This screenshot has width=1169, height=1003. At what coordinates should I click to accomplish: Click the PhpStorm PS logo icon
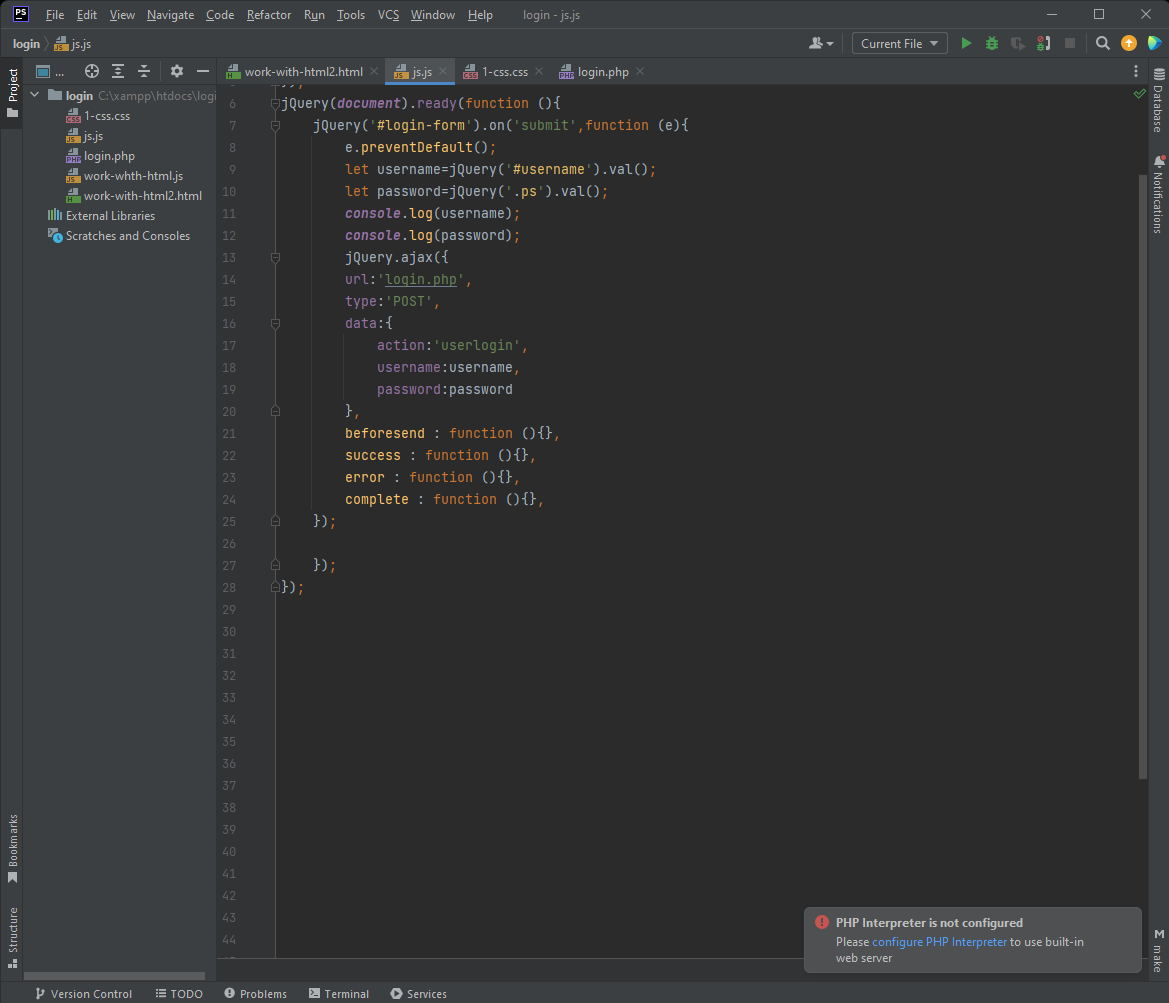pos(21,14)
